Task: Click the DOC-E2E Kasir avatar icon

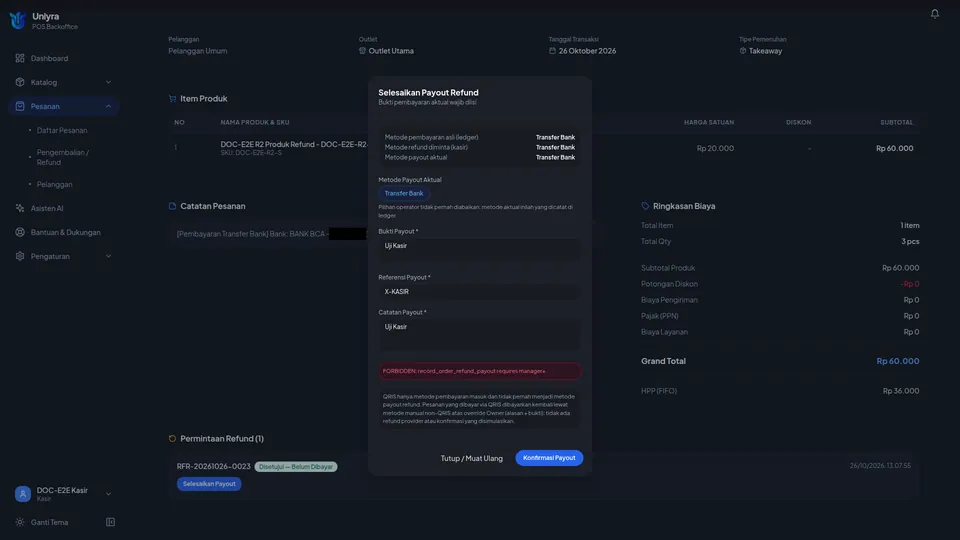Action: (23, 493)
